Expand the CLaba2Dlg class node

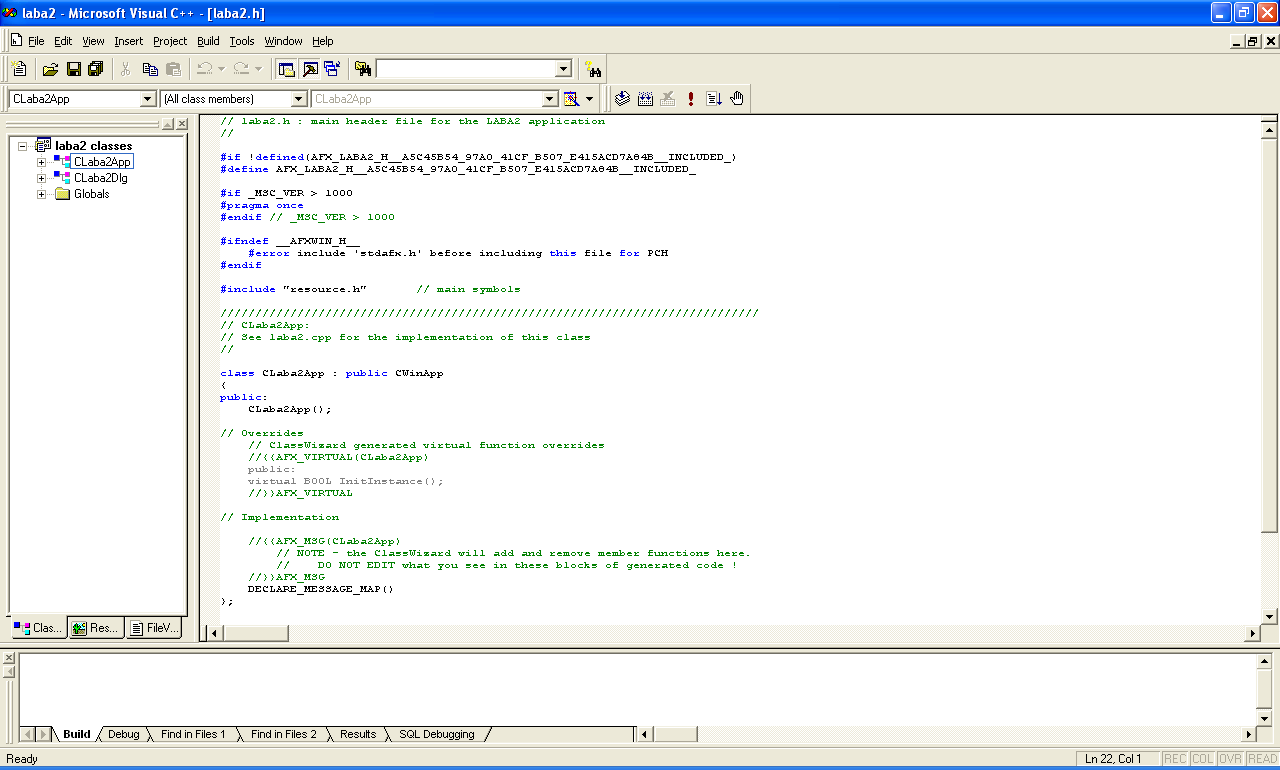click(42, 178)
